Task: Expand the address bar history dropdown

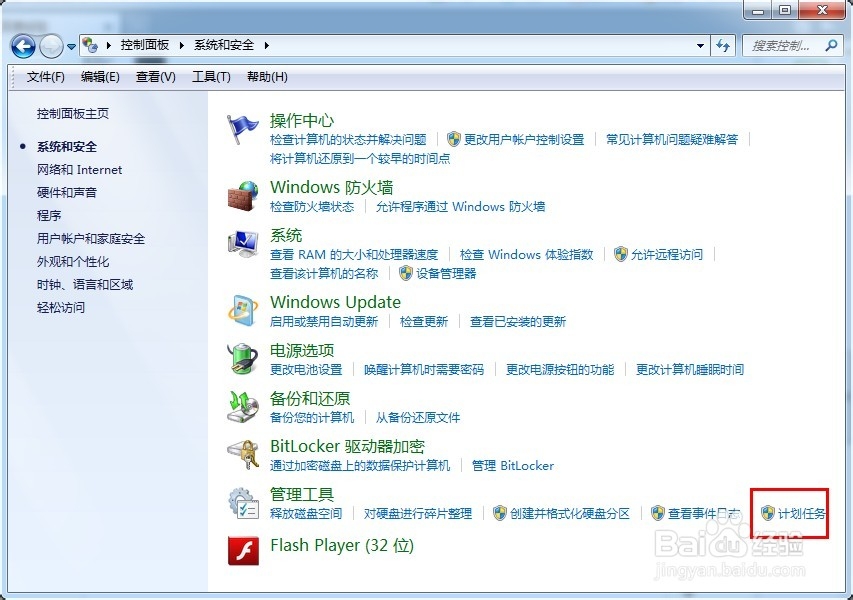Action: coord(701,46)
